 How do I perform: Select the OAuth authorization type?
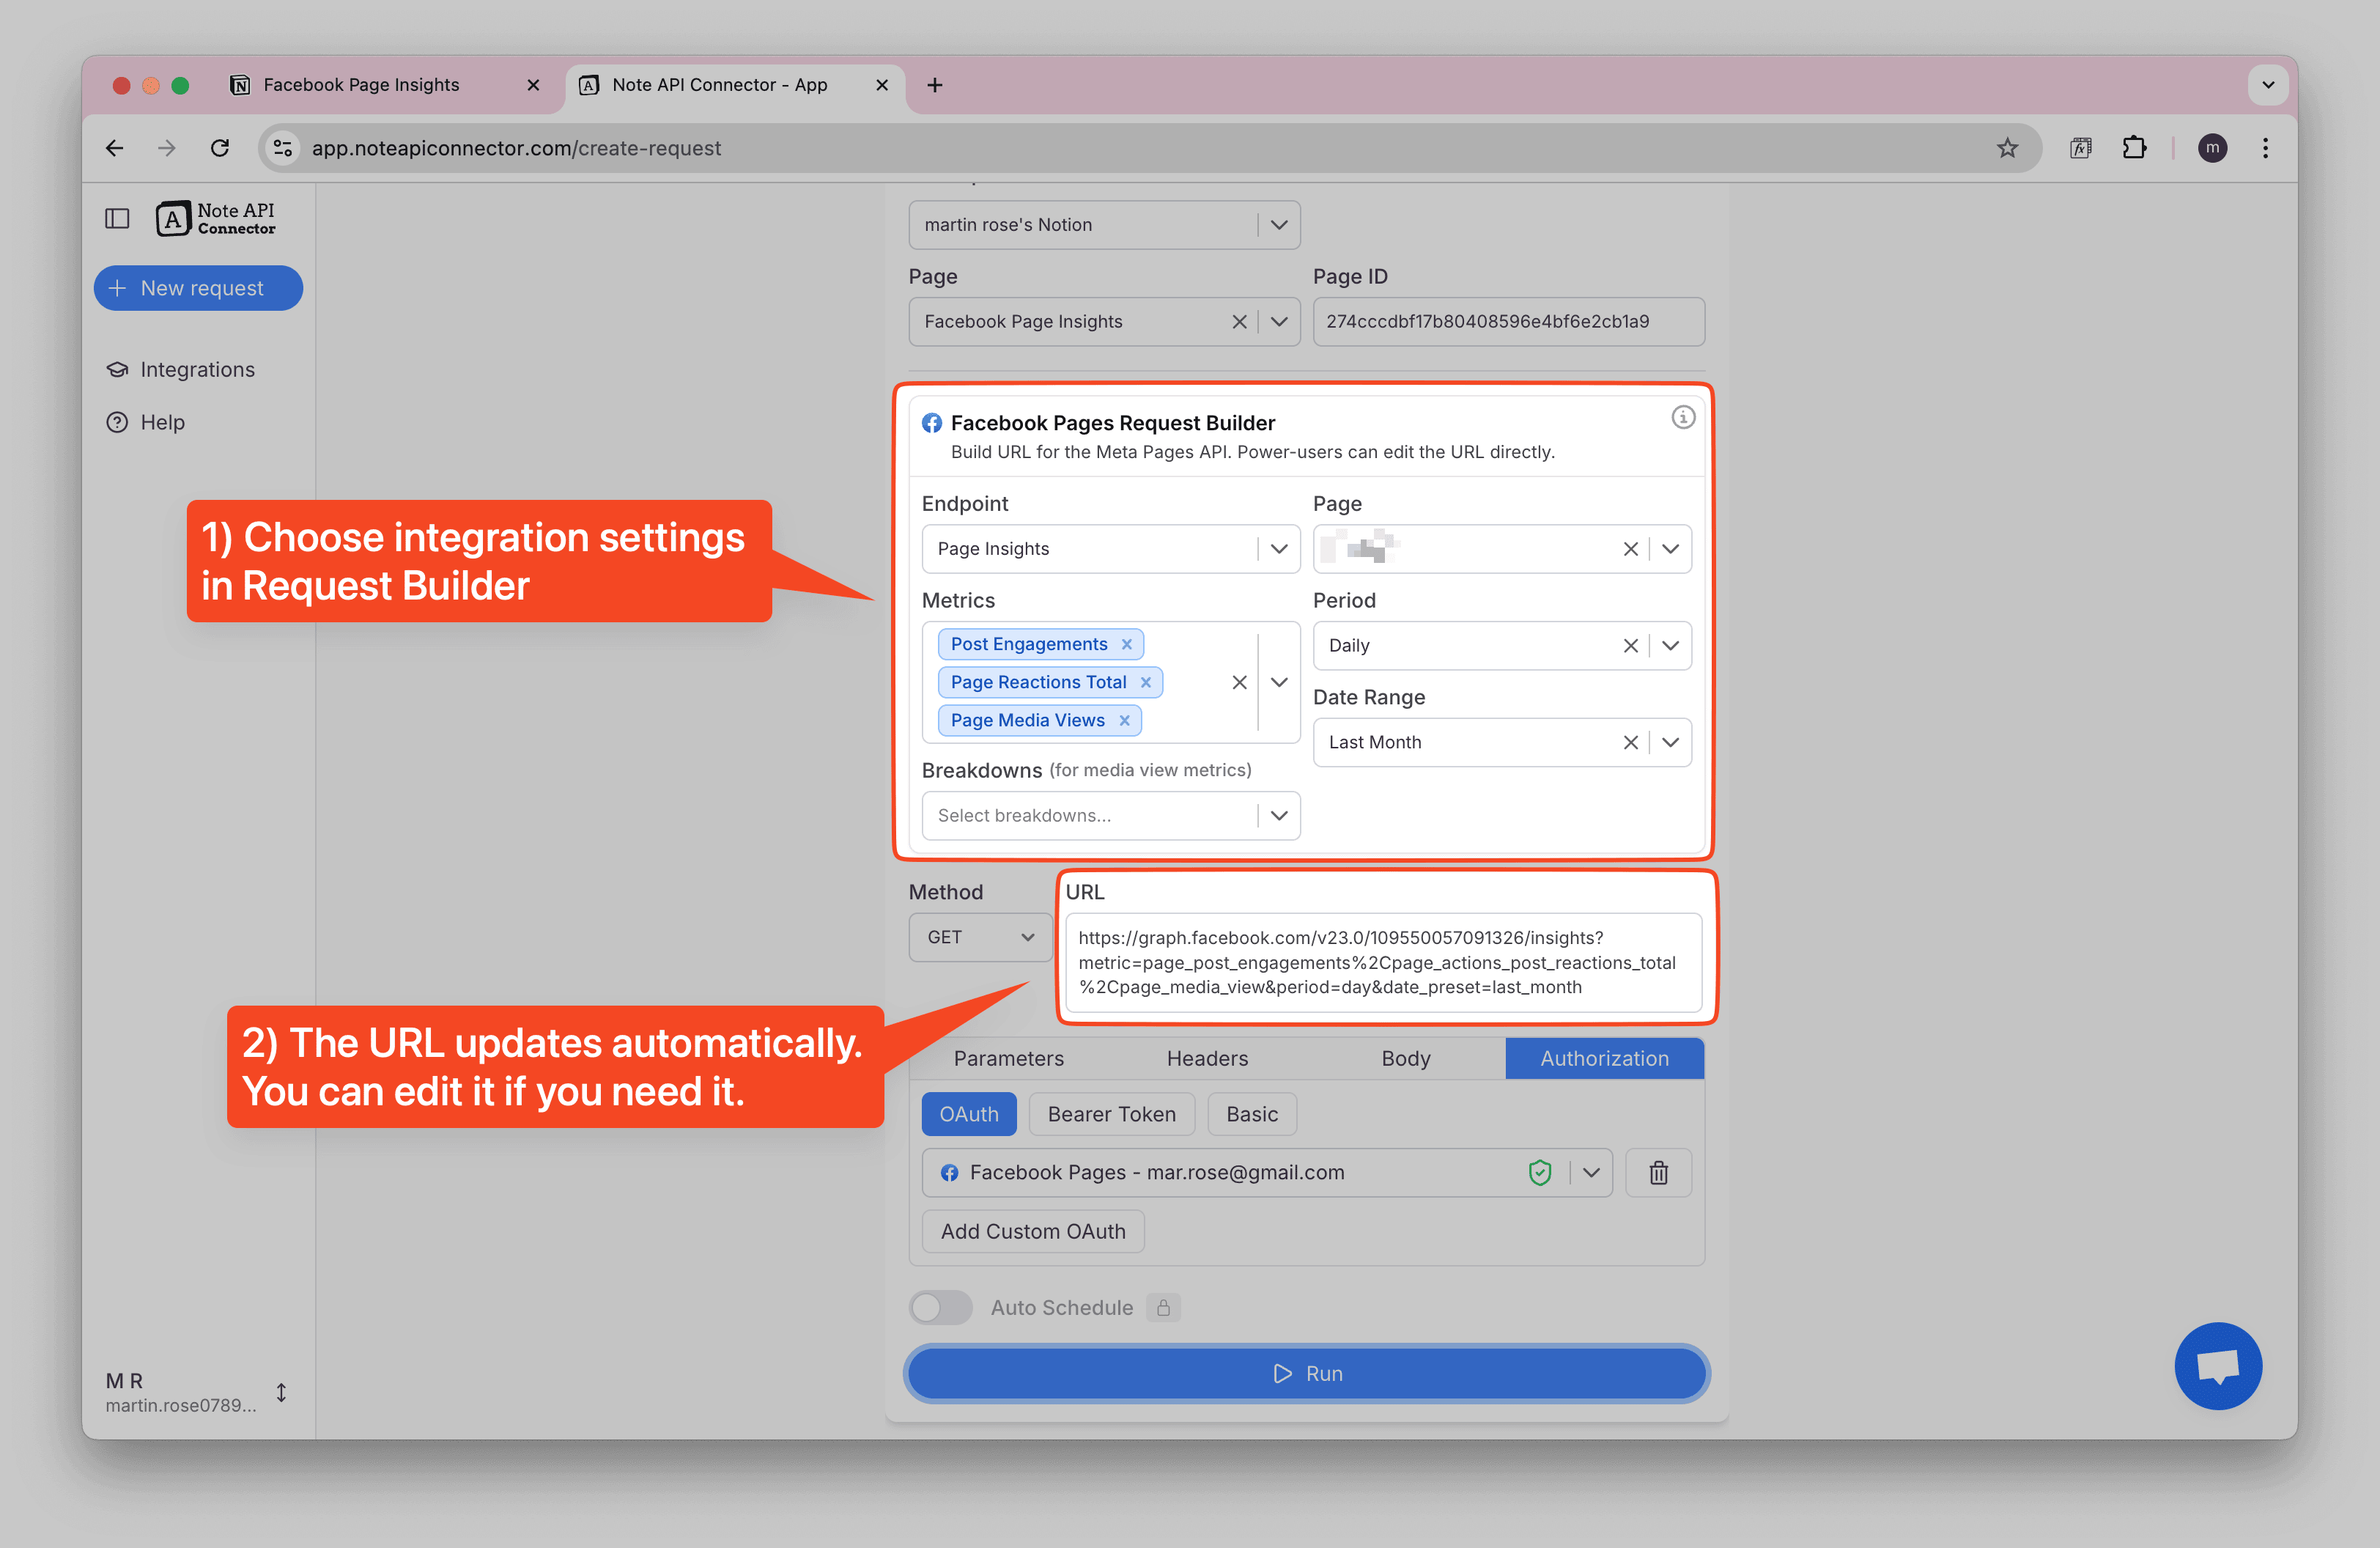968,1114
